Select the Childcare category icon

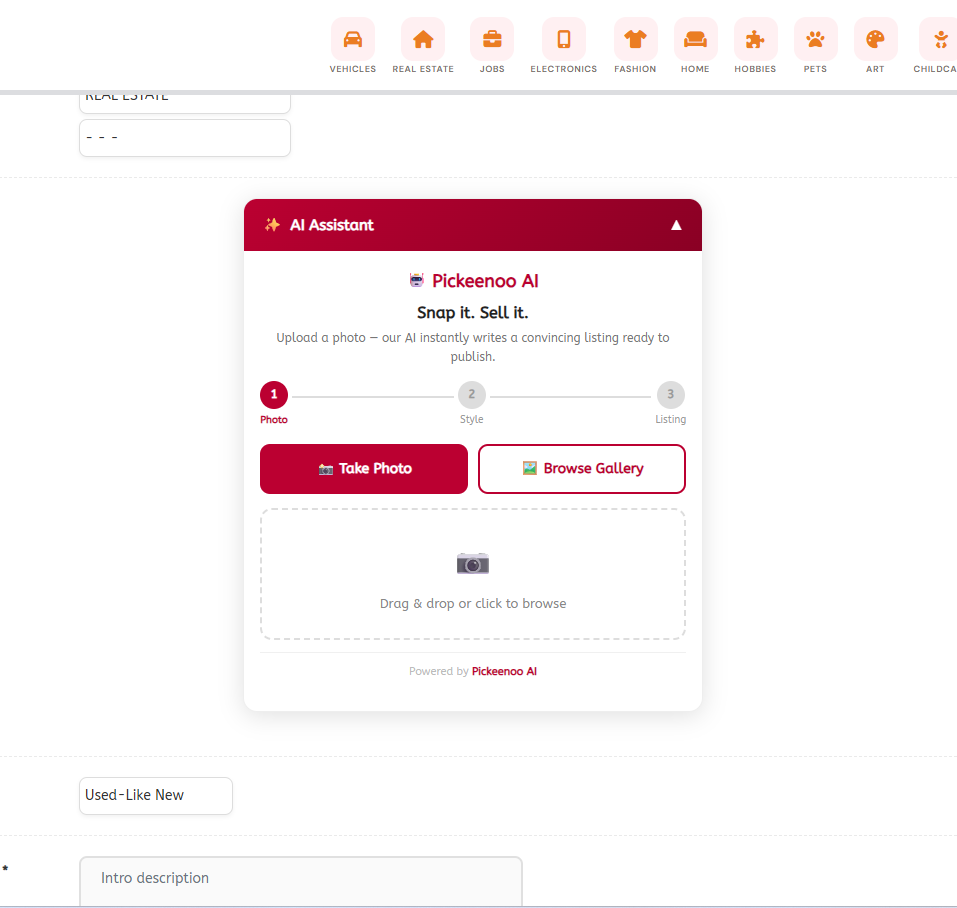point(938,39)
